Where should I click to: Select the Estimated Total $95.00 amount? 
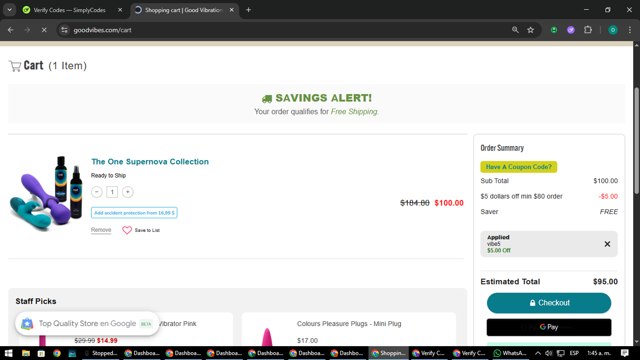(605, 282)
